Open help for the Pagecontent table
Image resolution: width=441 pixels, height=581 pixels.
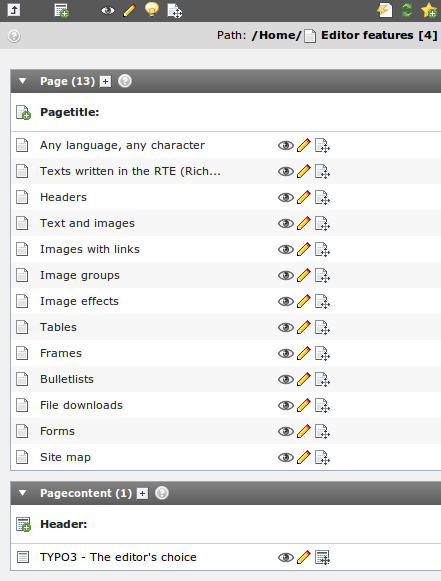(x=162, y=493)
